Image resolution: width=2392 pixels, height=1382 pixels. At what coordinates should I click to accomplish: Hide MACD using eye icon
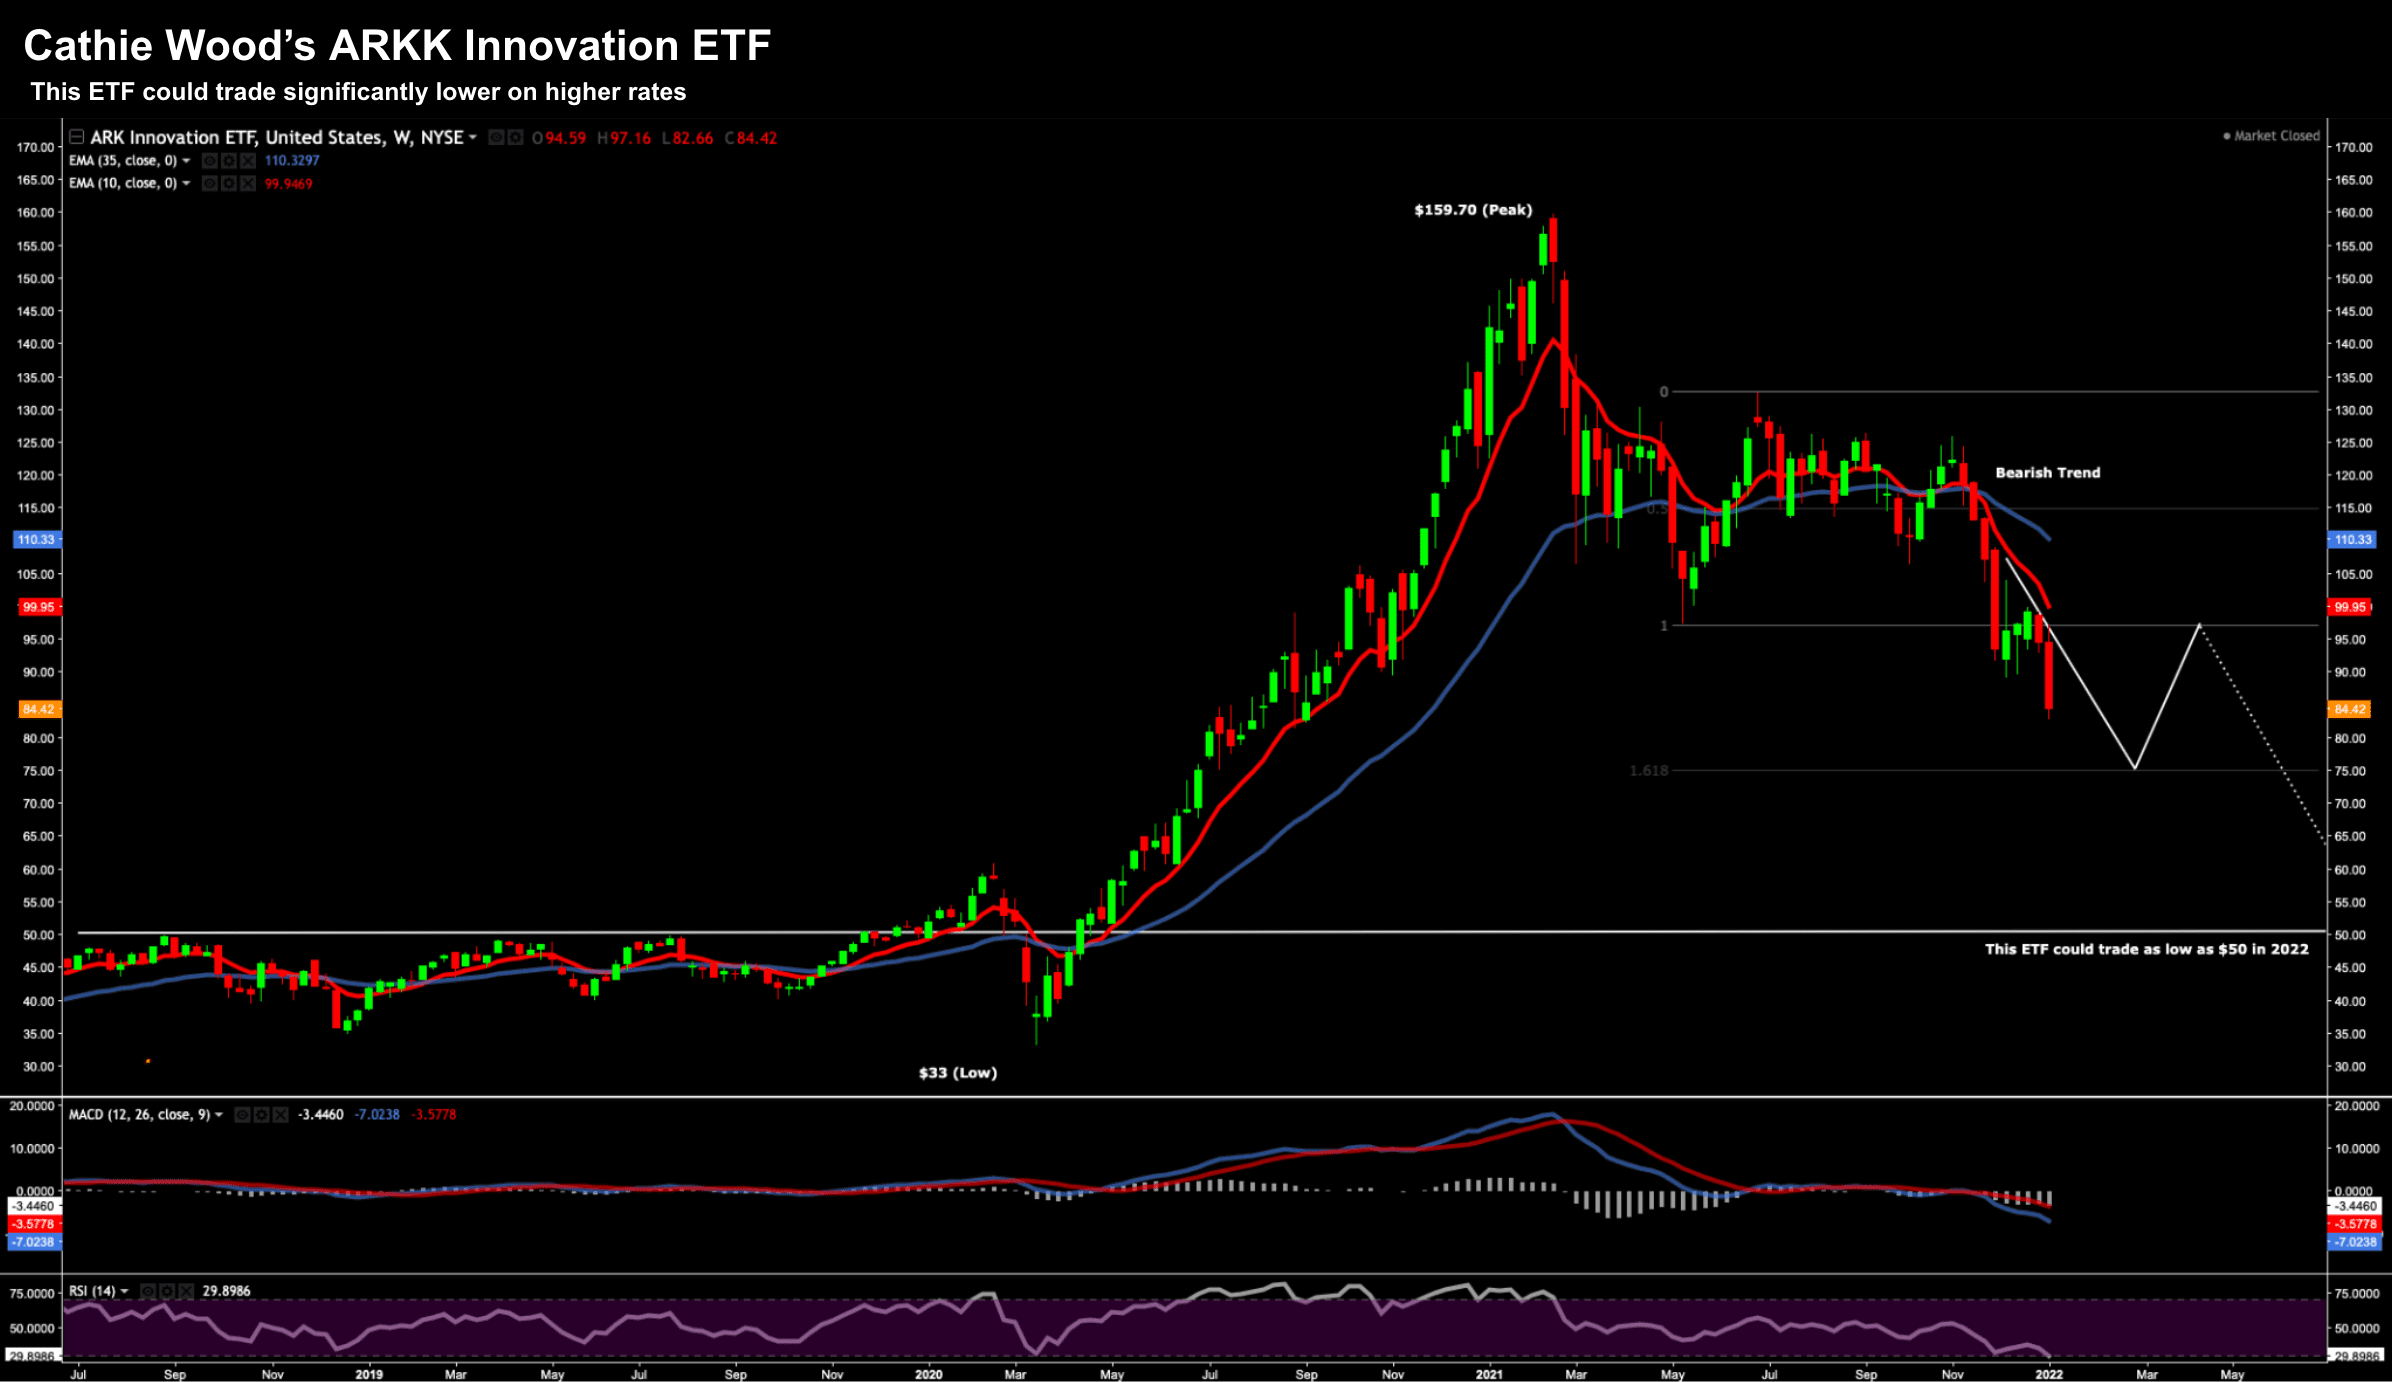tap(243, 1115)
